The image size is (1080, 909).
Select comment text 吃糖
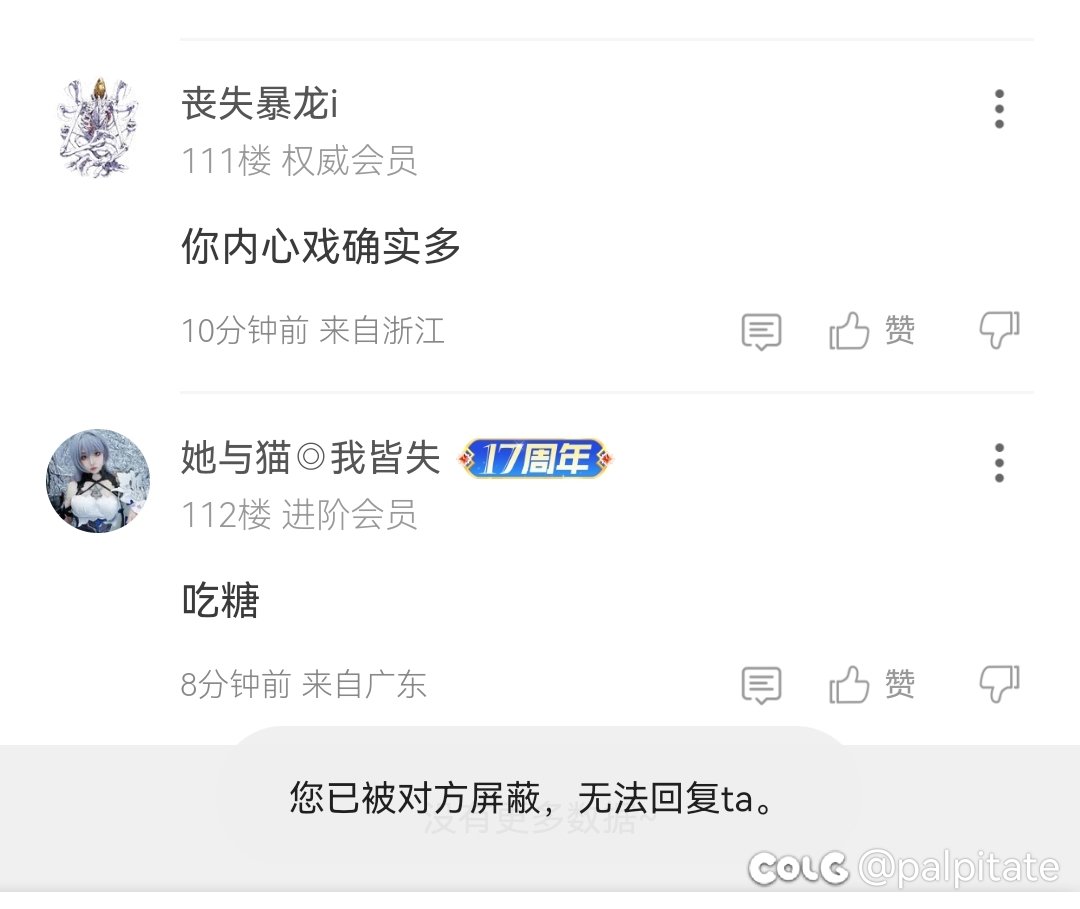(220, 600)
